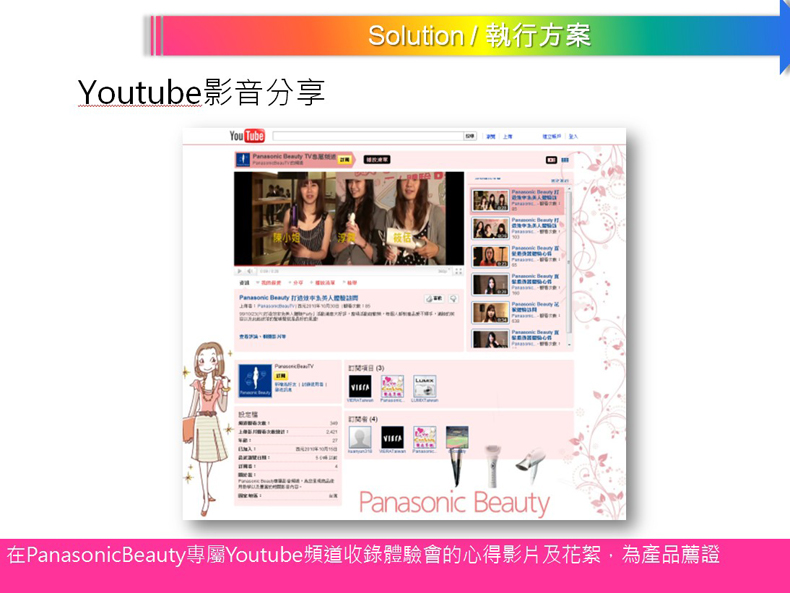Click the yellow subscribe button in channel header
Viewport: 790px width, 593px height.
pyautogui.click(x=344, y=159)
